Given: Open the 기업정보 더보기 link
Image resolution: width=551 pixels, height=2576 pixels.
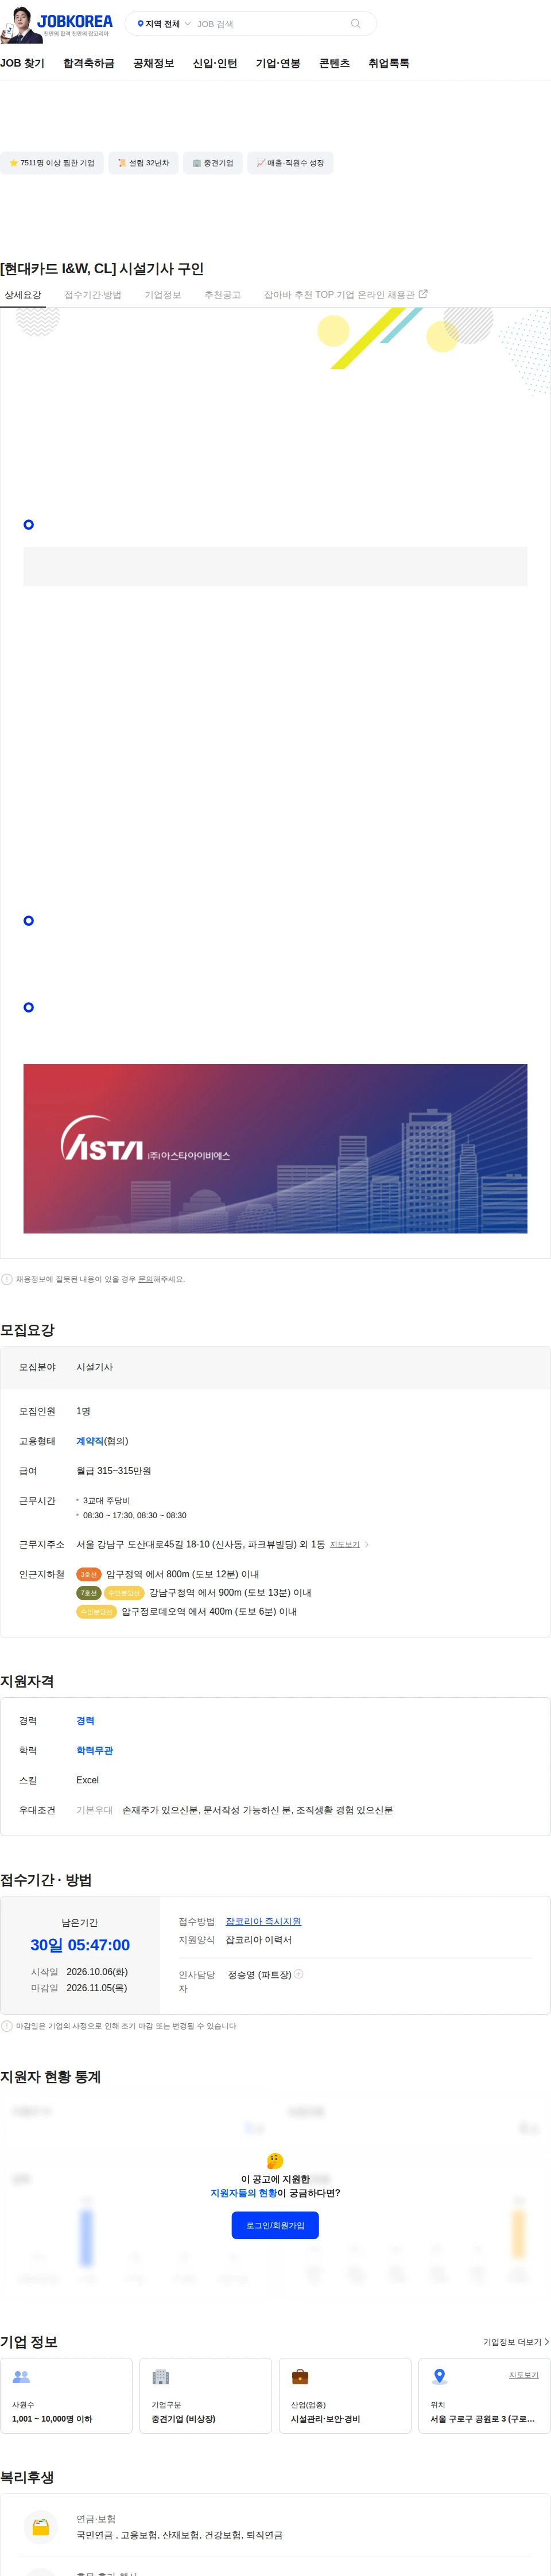Looking at the screenshot, I should [x=516, y=2342].
